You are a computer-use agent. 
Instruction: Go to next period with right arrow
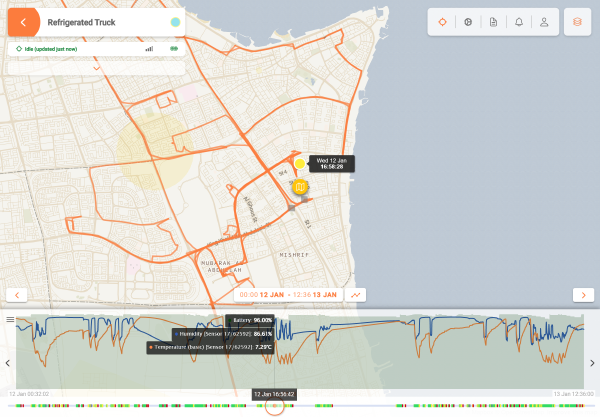pos(583,295)
